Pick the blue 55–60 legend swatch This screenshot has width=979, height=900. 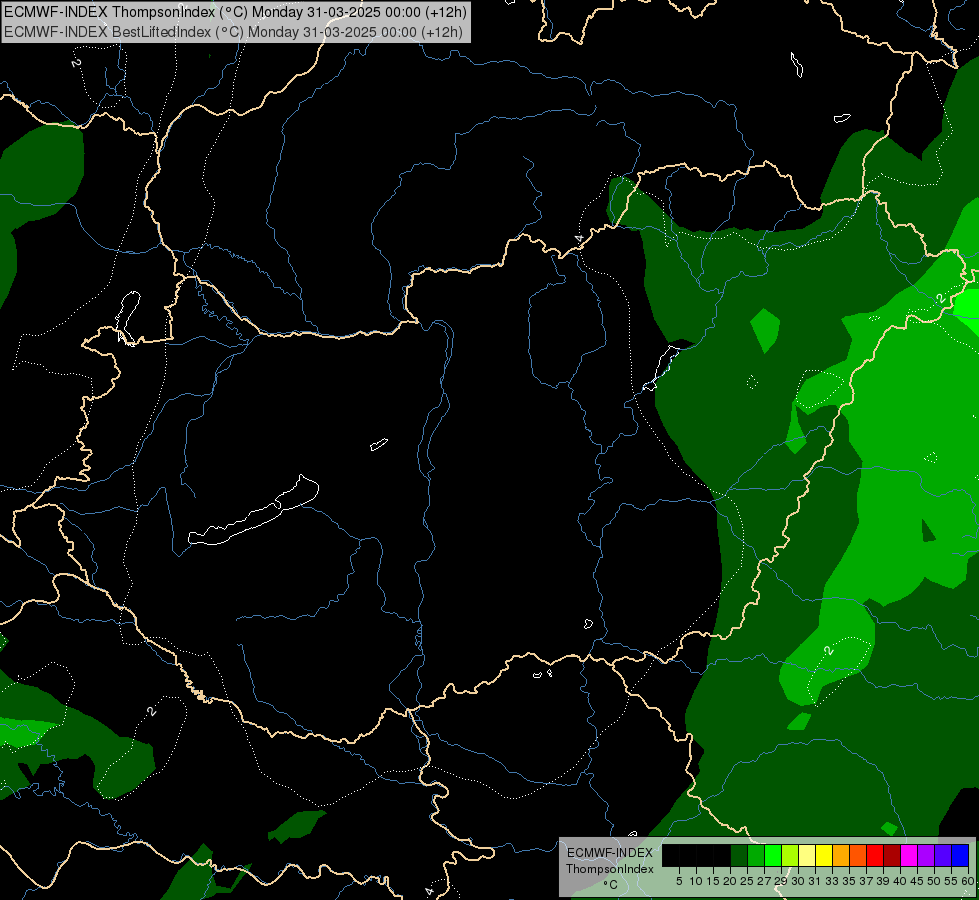point(960,855)
